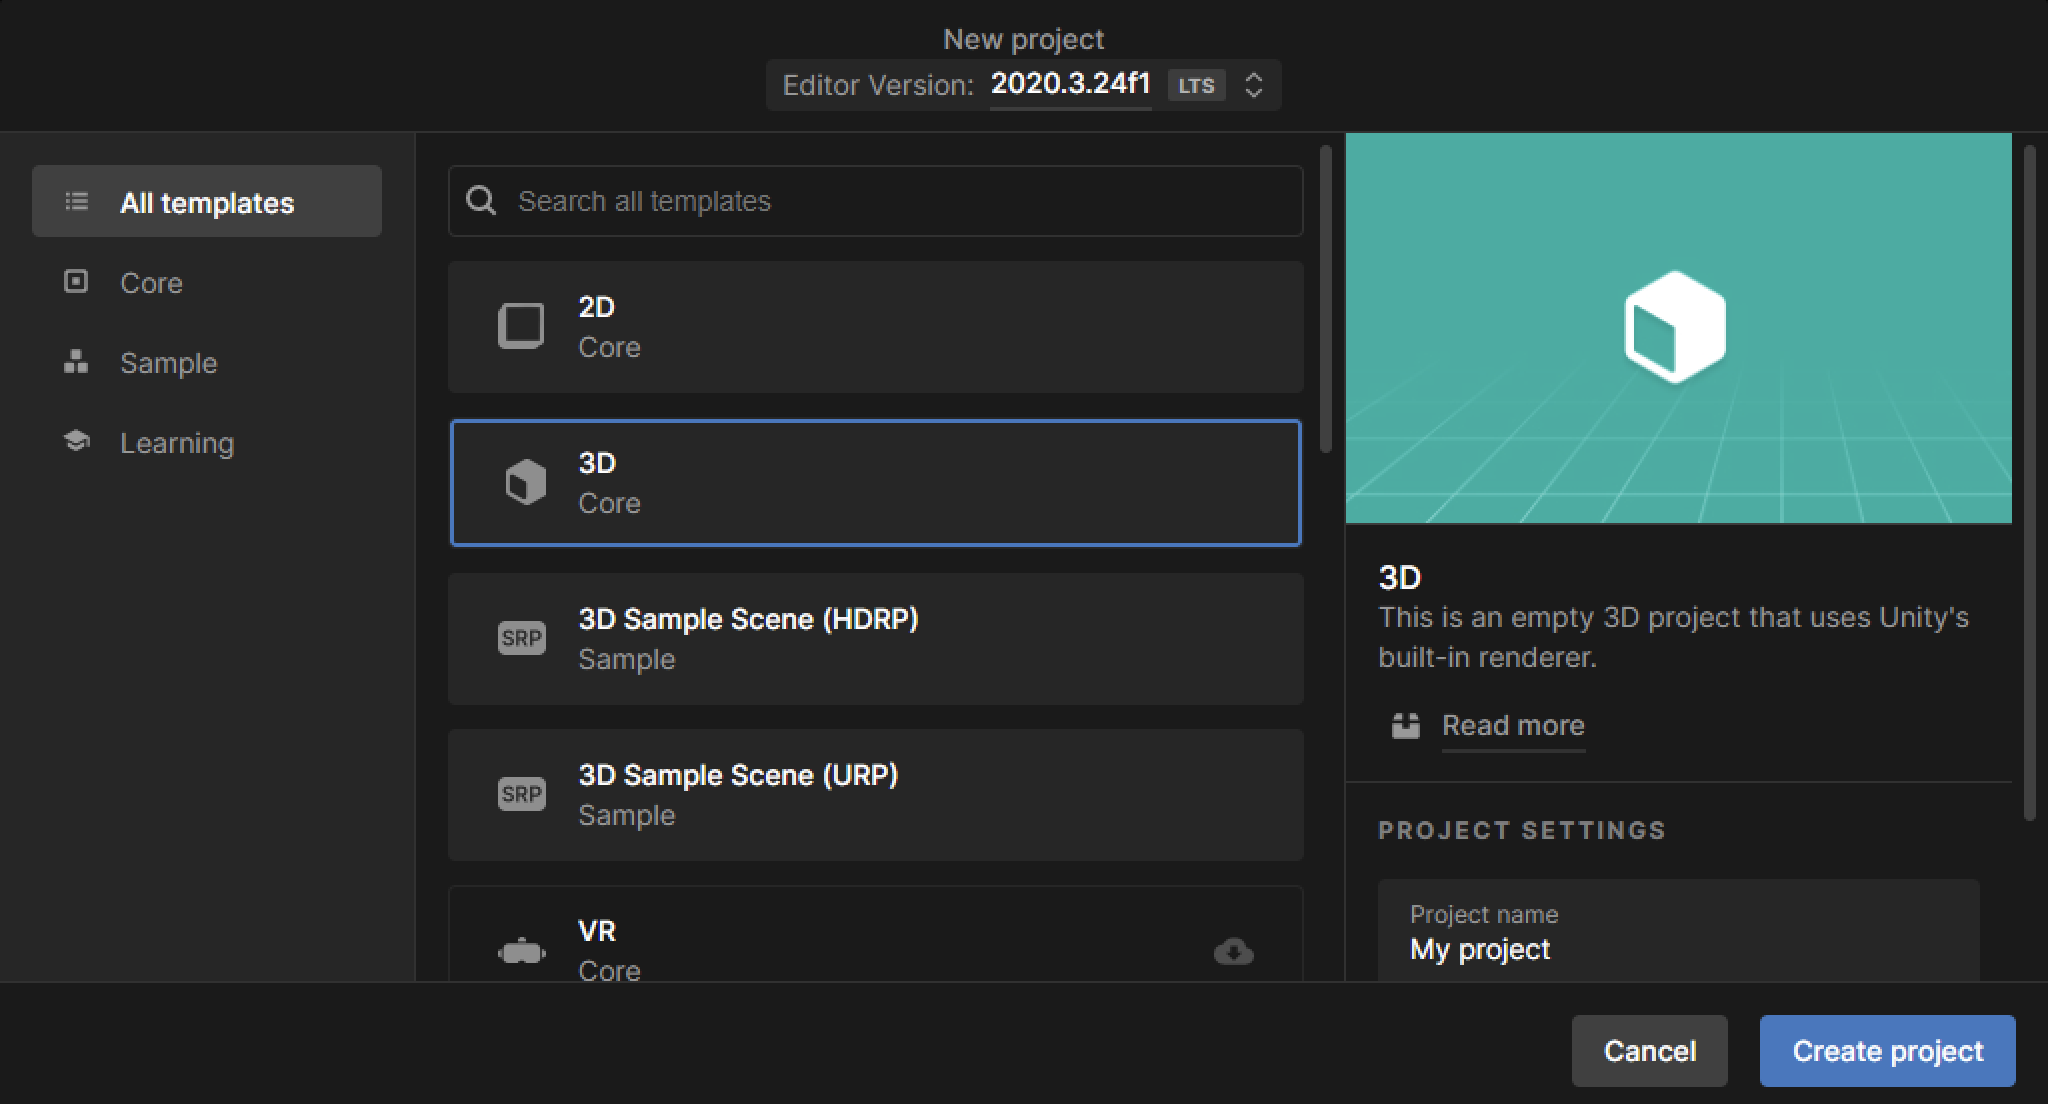
Task: Click the 2D template square icon
Action: click(521, 326)
